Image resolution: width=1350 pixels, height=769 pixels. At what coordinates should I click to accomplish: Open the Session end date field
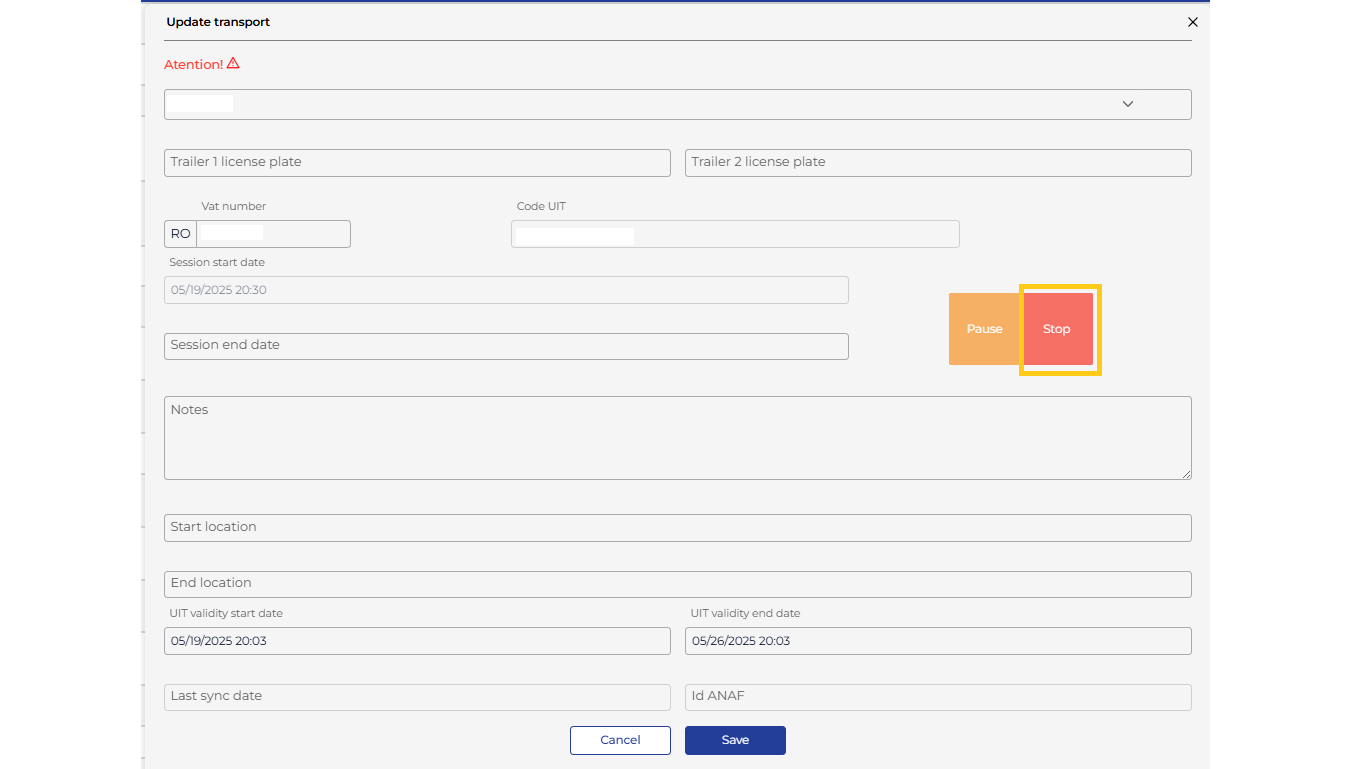tap(506, 346)
